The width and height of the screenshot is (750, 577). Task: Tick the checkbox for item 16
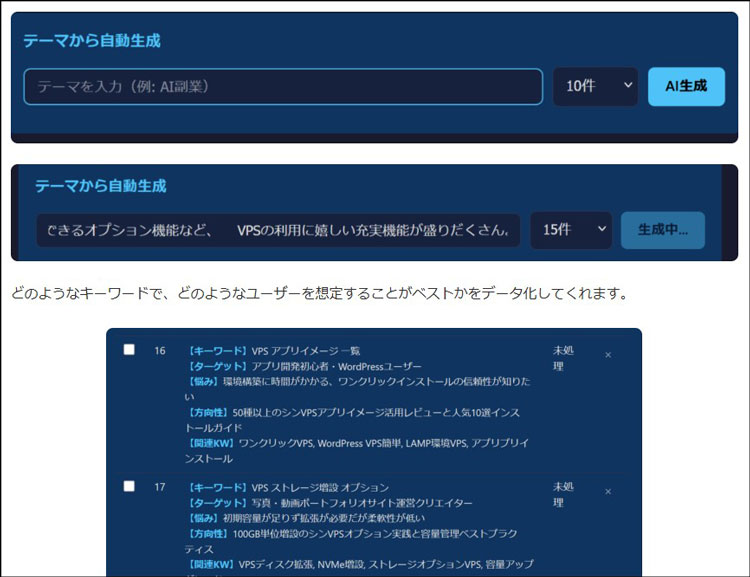click(129, 350)
